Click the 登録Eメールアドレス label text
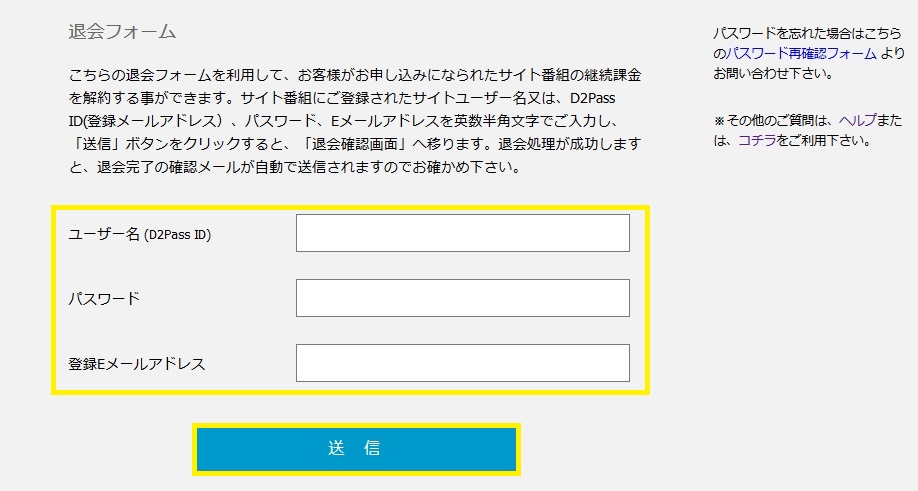Viewport: 918px width, 491px height. click(137, 363)
